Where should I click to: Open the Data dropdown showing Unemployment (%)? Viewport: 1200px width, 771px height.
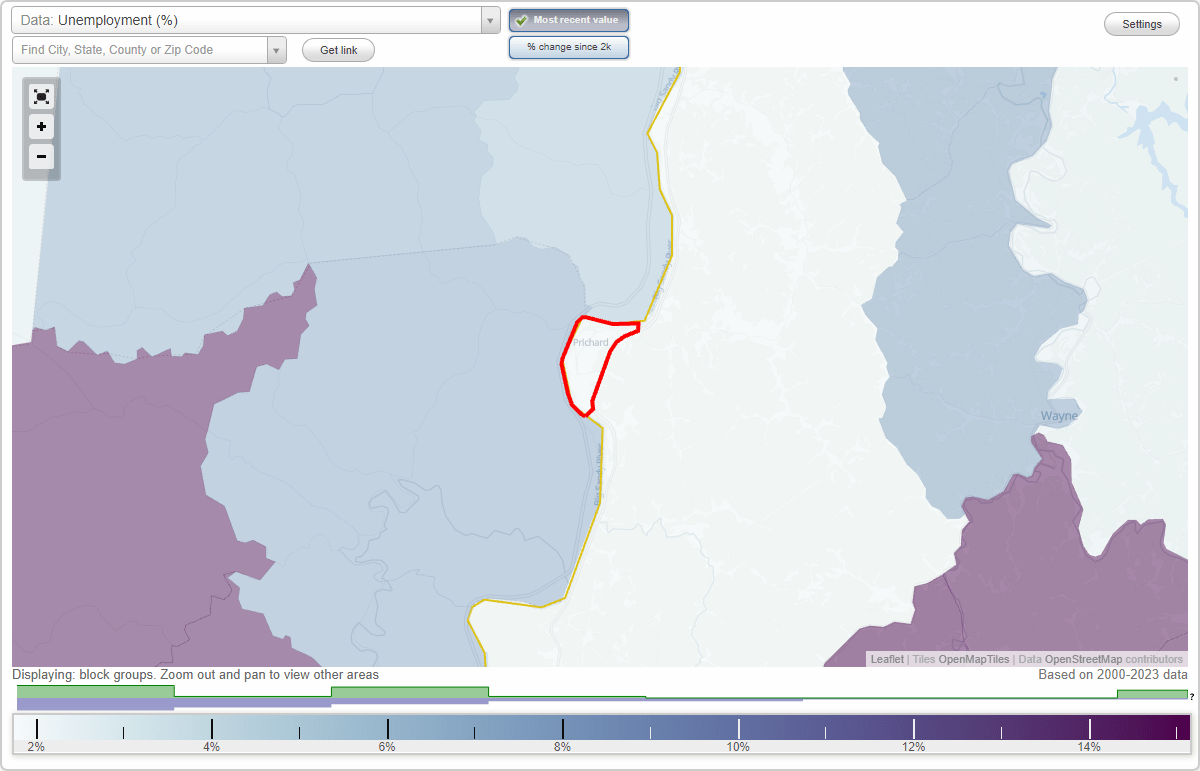(250, 20)
